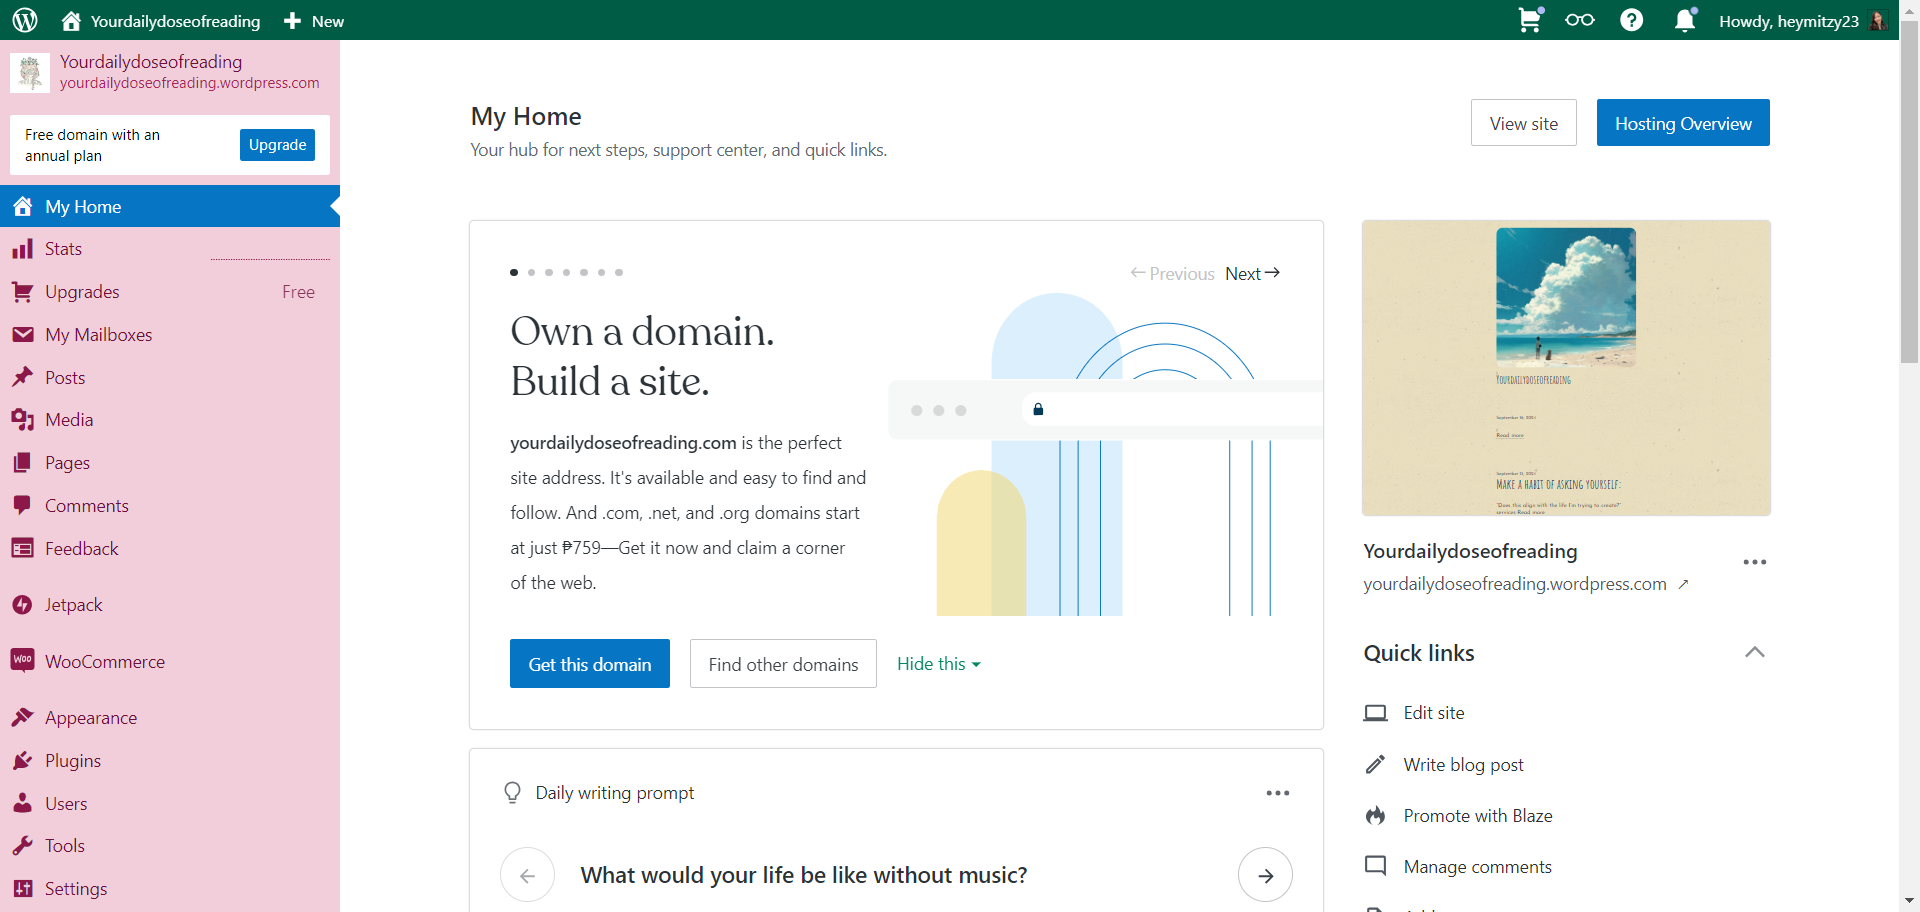Screen dimensions: 1920x912
Task: Open Hosting Overview
Action: 1683,123
